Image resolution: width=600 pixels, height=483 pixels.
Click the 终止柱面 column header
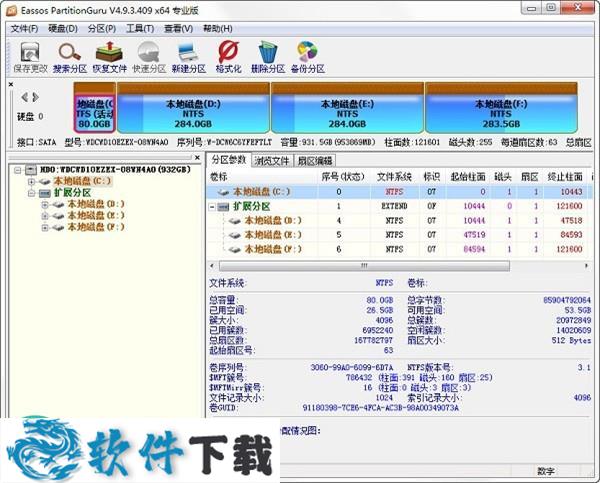coord(565,177)
